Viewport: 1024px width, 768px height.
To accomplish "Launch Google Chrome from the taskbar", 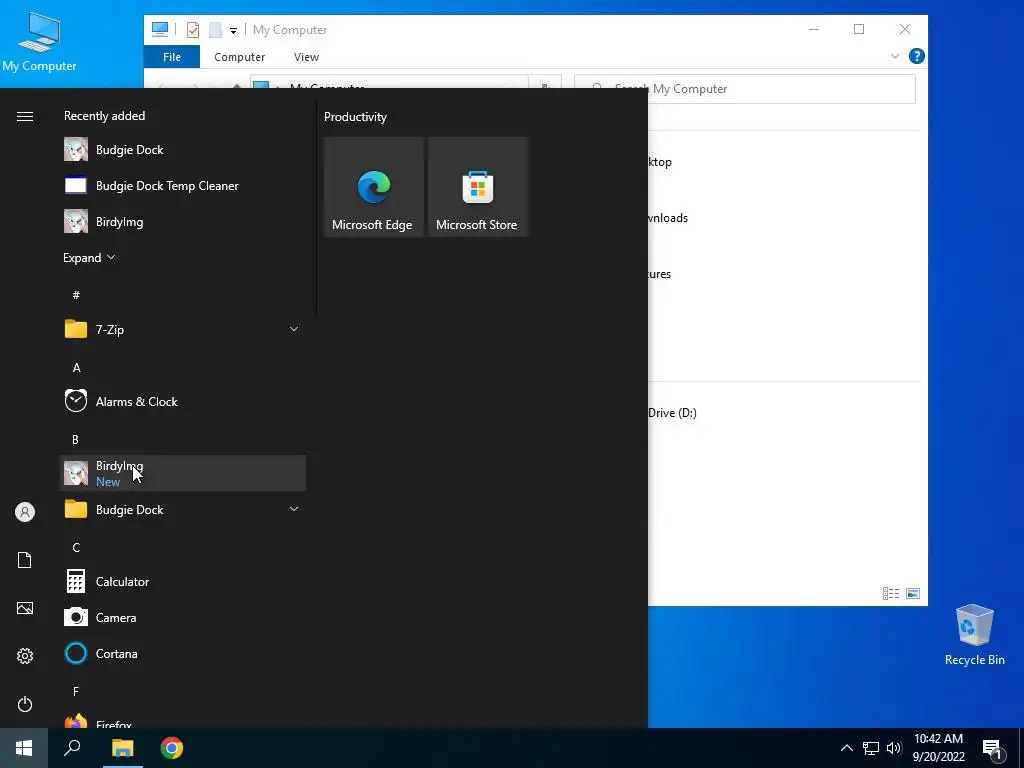I will coord(172,748).
